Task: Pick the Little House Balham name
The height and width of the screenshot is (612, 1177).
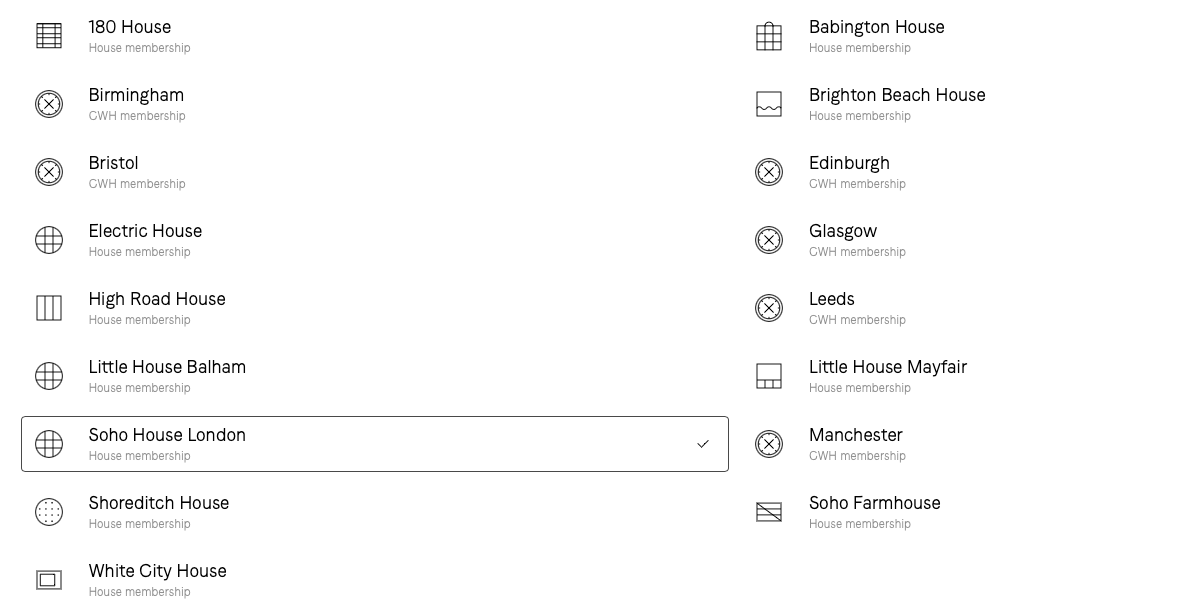Action: click(167, 367)
